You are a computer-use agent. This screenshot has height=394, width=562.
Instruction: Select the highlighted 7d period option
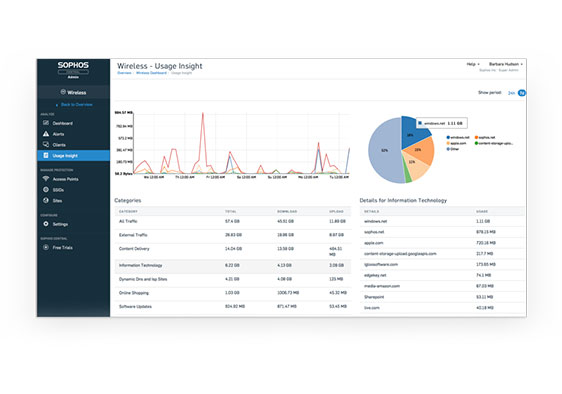(x=522, y=93)
